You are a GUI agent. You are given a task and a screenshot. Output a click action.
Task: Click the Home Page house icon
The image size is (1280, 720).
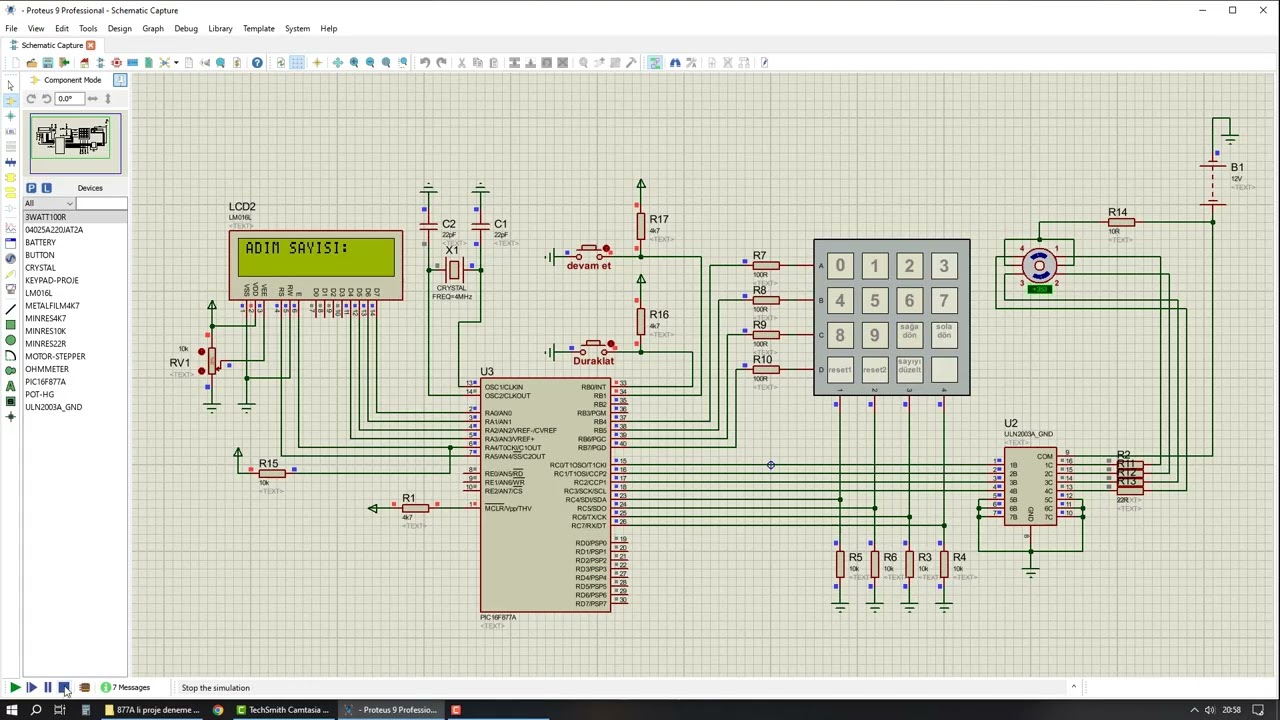click(x=84, y=63)
